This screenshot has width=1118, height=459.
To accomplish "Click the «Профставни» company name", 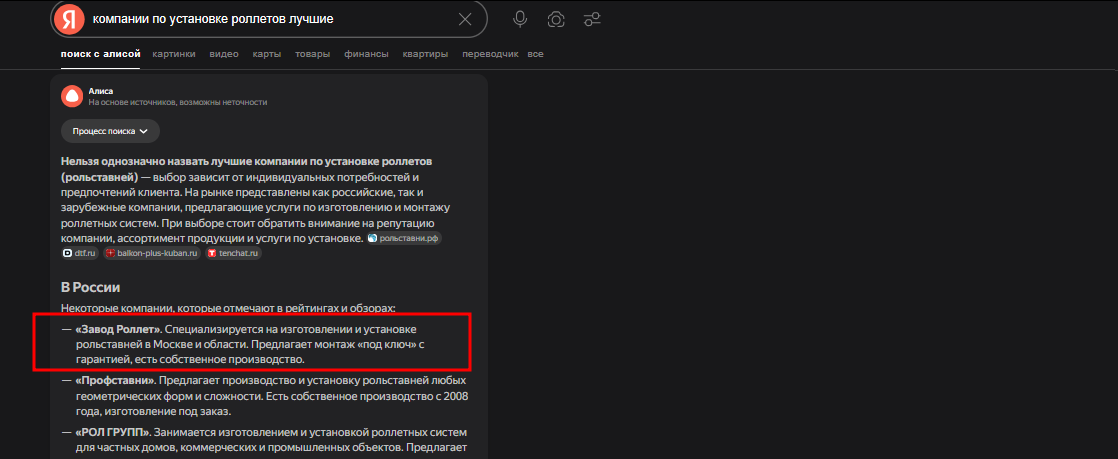I will 115,381.
